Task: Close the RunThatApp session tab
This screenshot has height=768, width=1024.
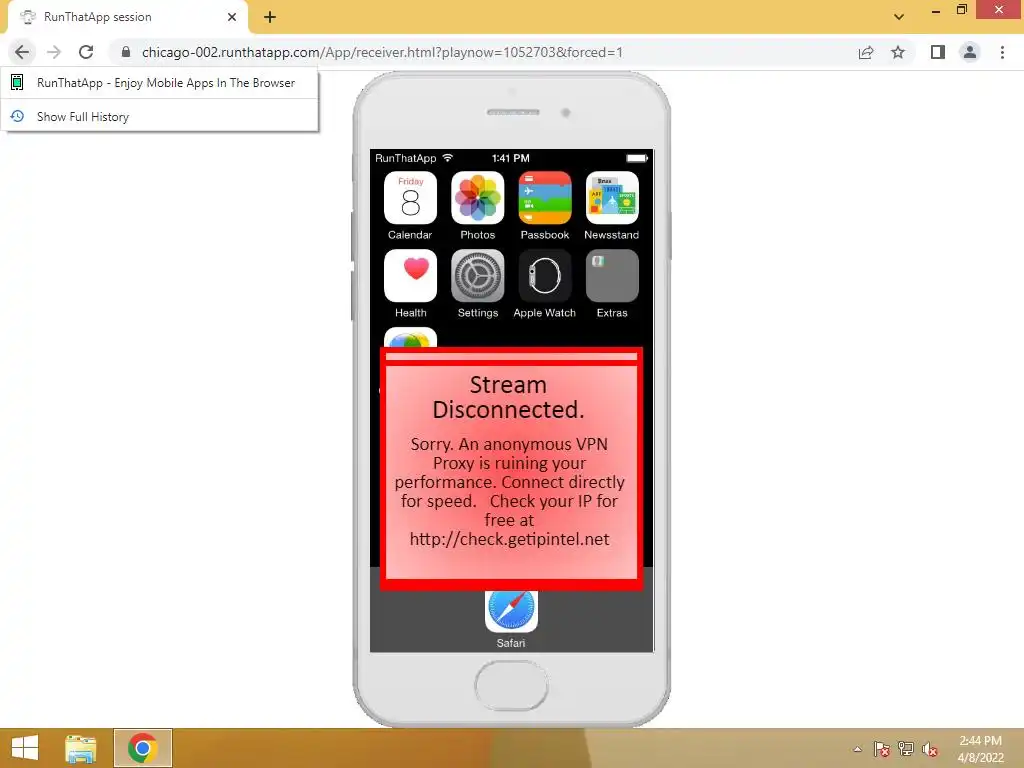Action: coord(232,17)
